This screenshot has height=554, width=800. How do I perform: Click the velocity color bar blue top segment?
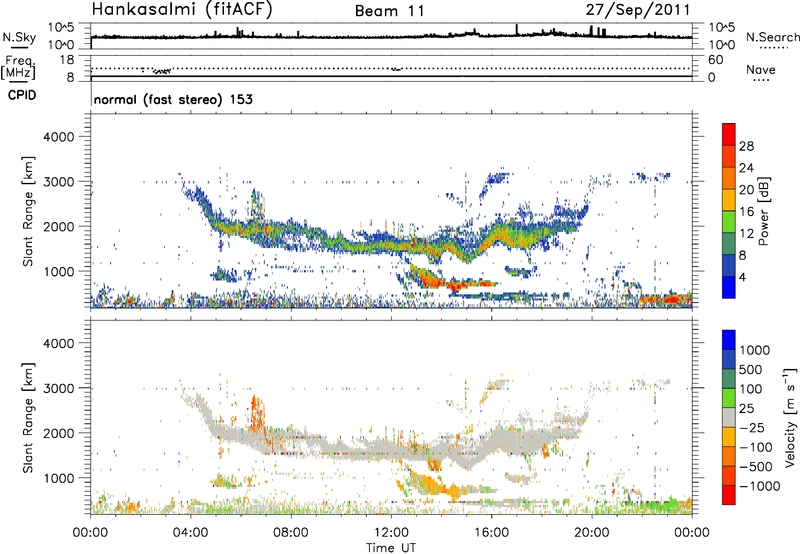(729, 340)
